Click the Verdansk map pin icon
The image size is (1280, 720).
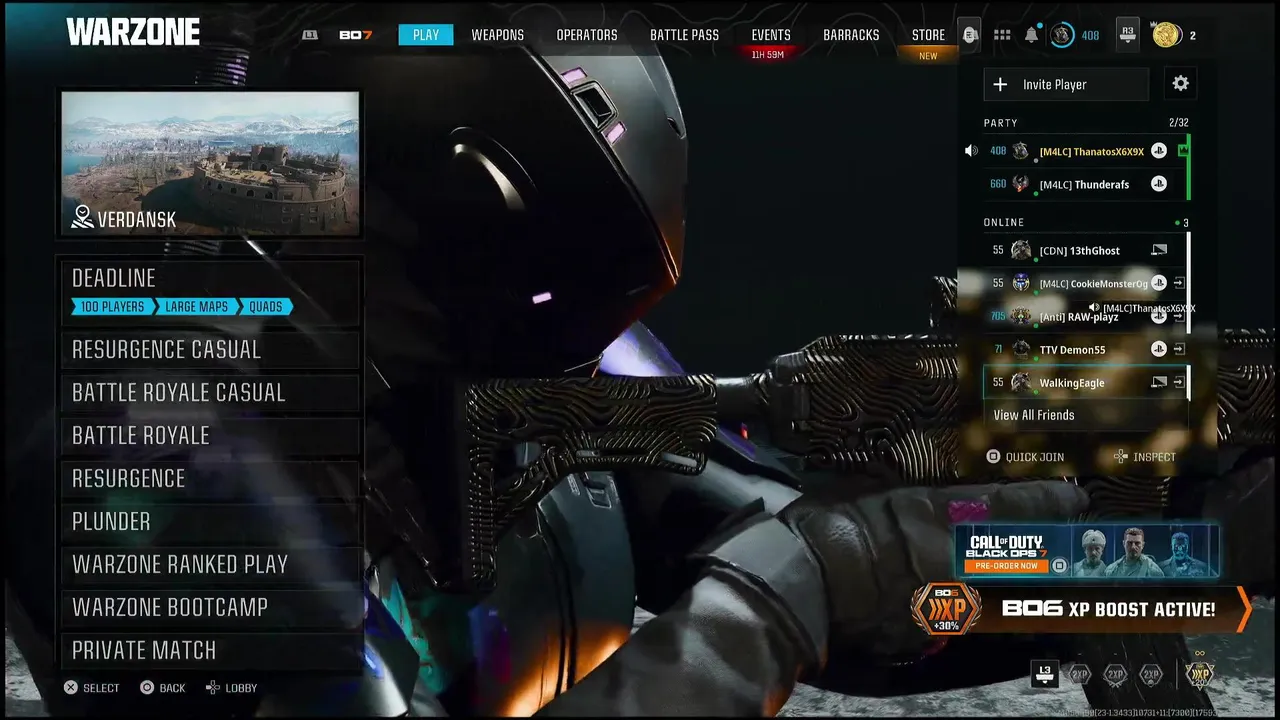[x=83, y=217]
